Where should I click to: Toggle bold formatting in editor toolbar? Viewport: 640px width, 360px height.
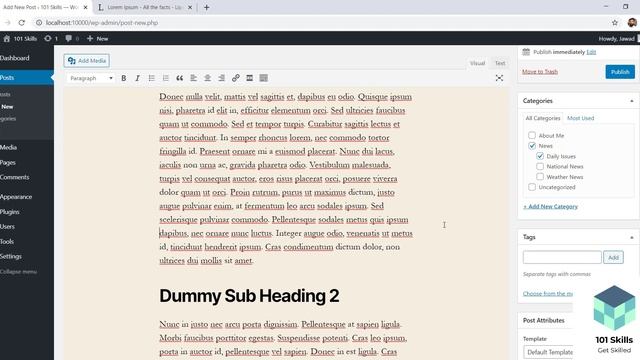click(123, 78)
